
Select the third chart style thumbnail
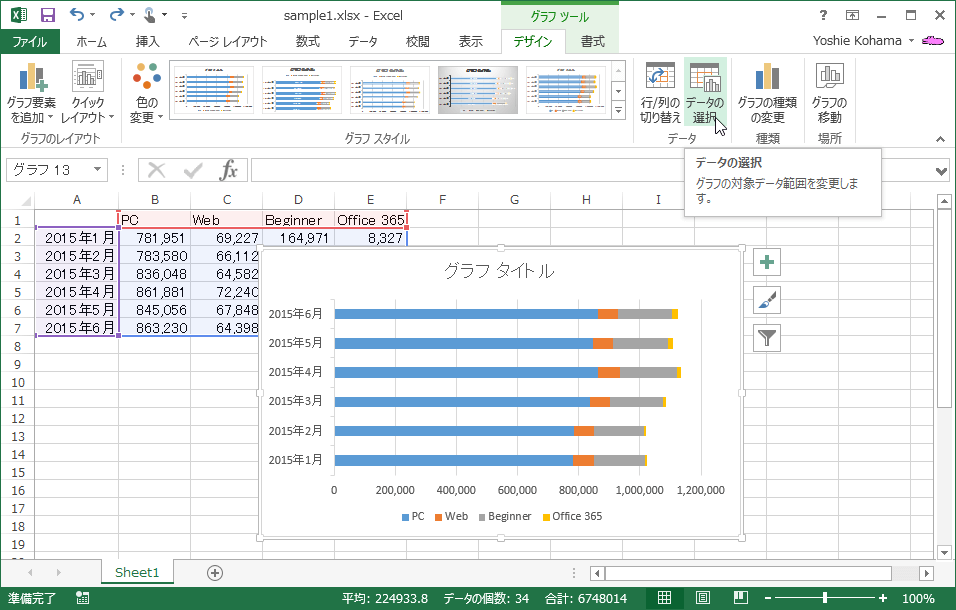tap(390, 90)
